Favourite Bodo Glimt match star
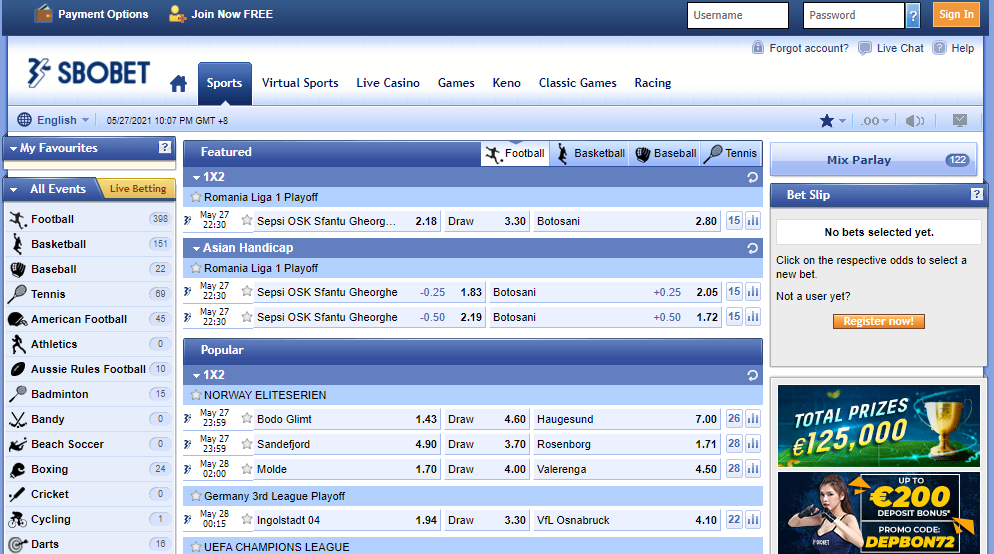 tap(247, 418)
